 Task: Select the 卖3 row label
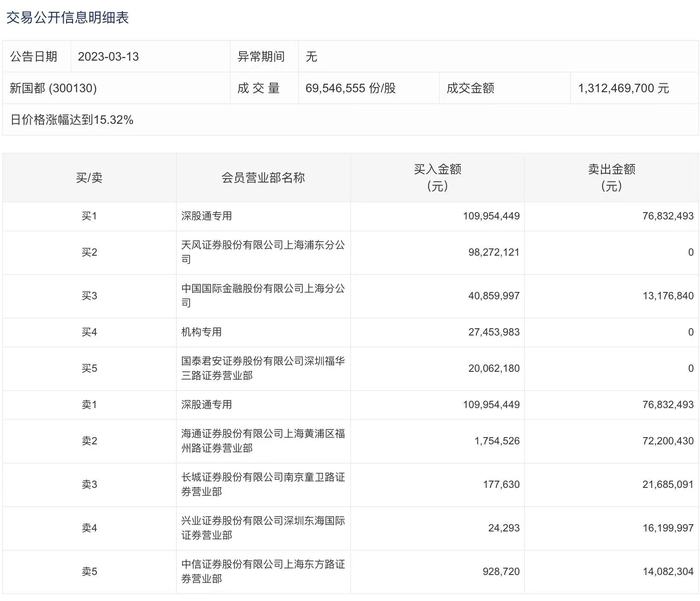coord(89,484)
